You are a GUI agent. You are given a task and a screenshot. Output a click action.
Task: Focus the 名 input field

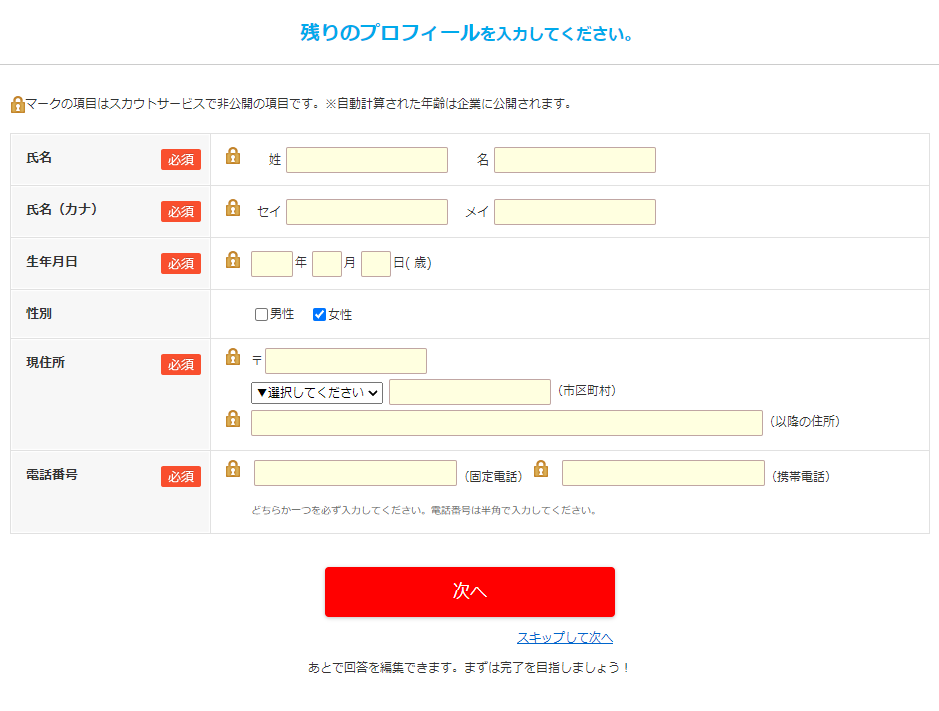click(x=574, y=160)
